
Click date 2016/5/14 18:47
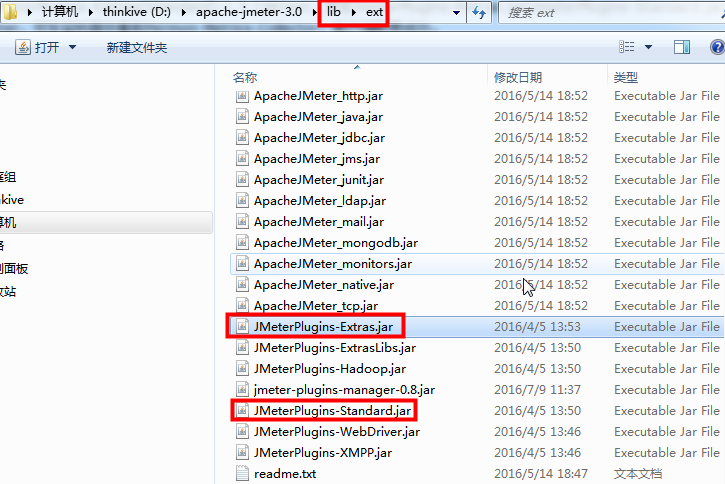click(x=541, y=474)
